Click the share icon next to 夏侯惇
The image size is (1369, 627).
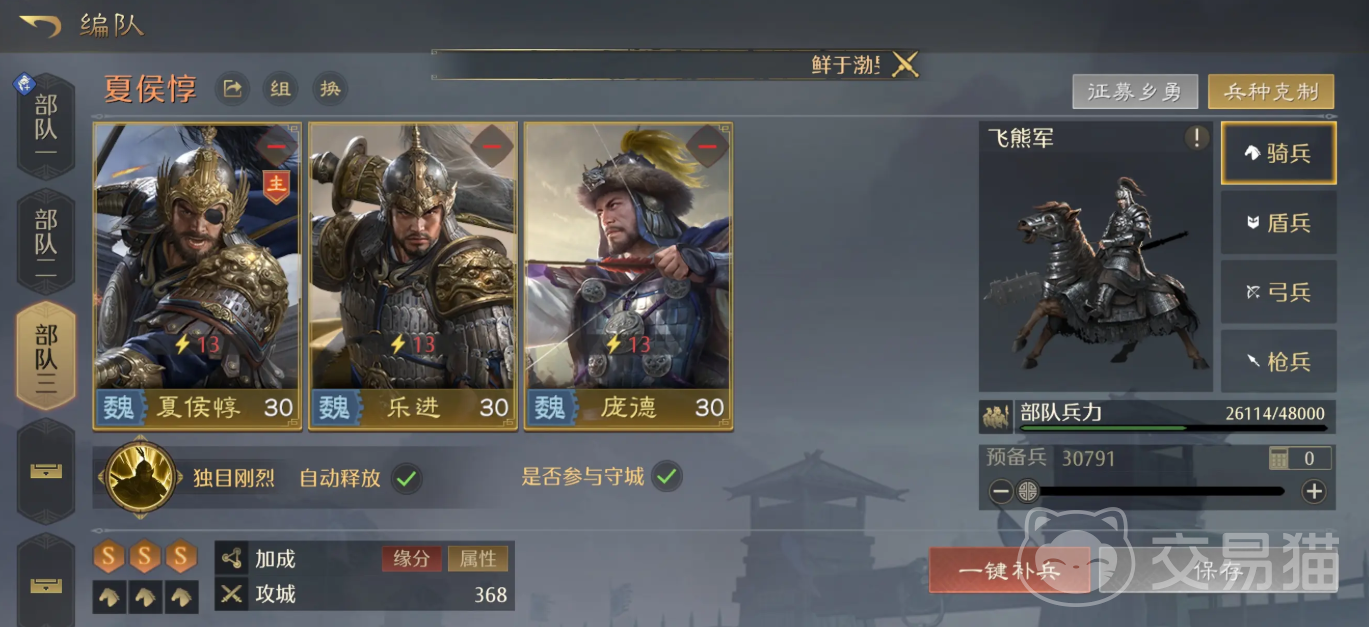[x=232, y=89]
